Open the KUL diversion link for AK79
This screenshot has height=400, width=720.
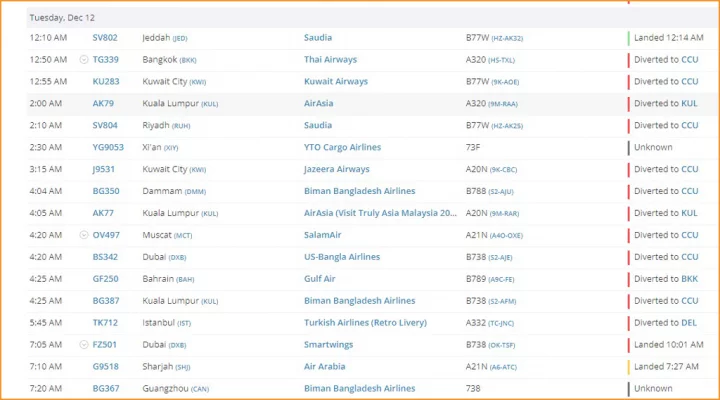point(689,104)
